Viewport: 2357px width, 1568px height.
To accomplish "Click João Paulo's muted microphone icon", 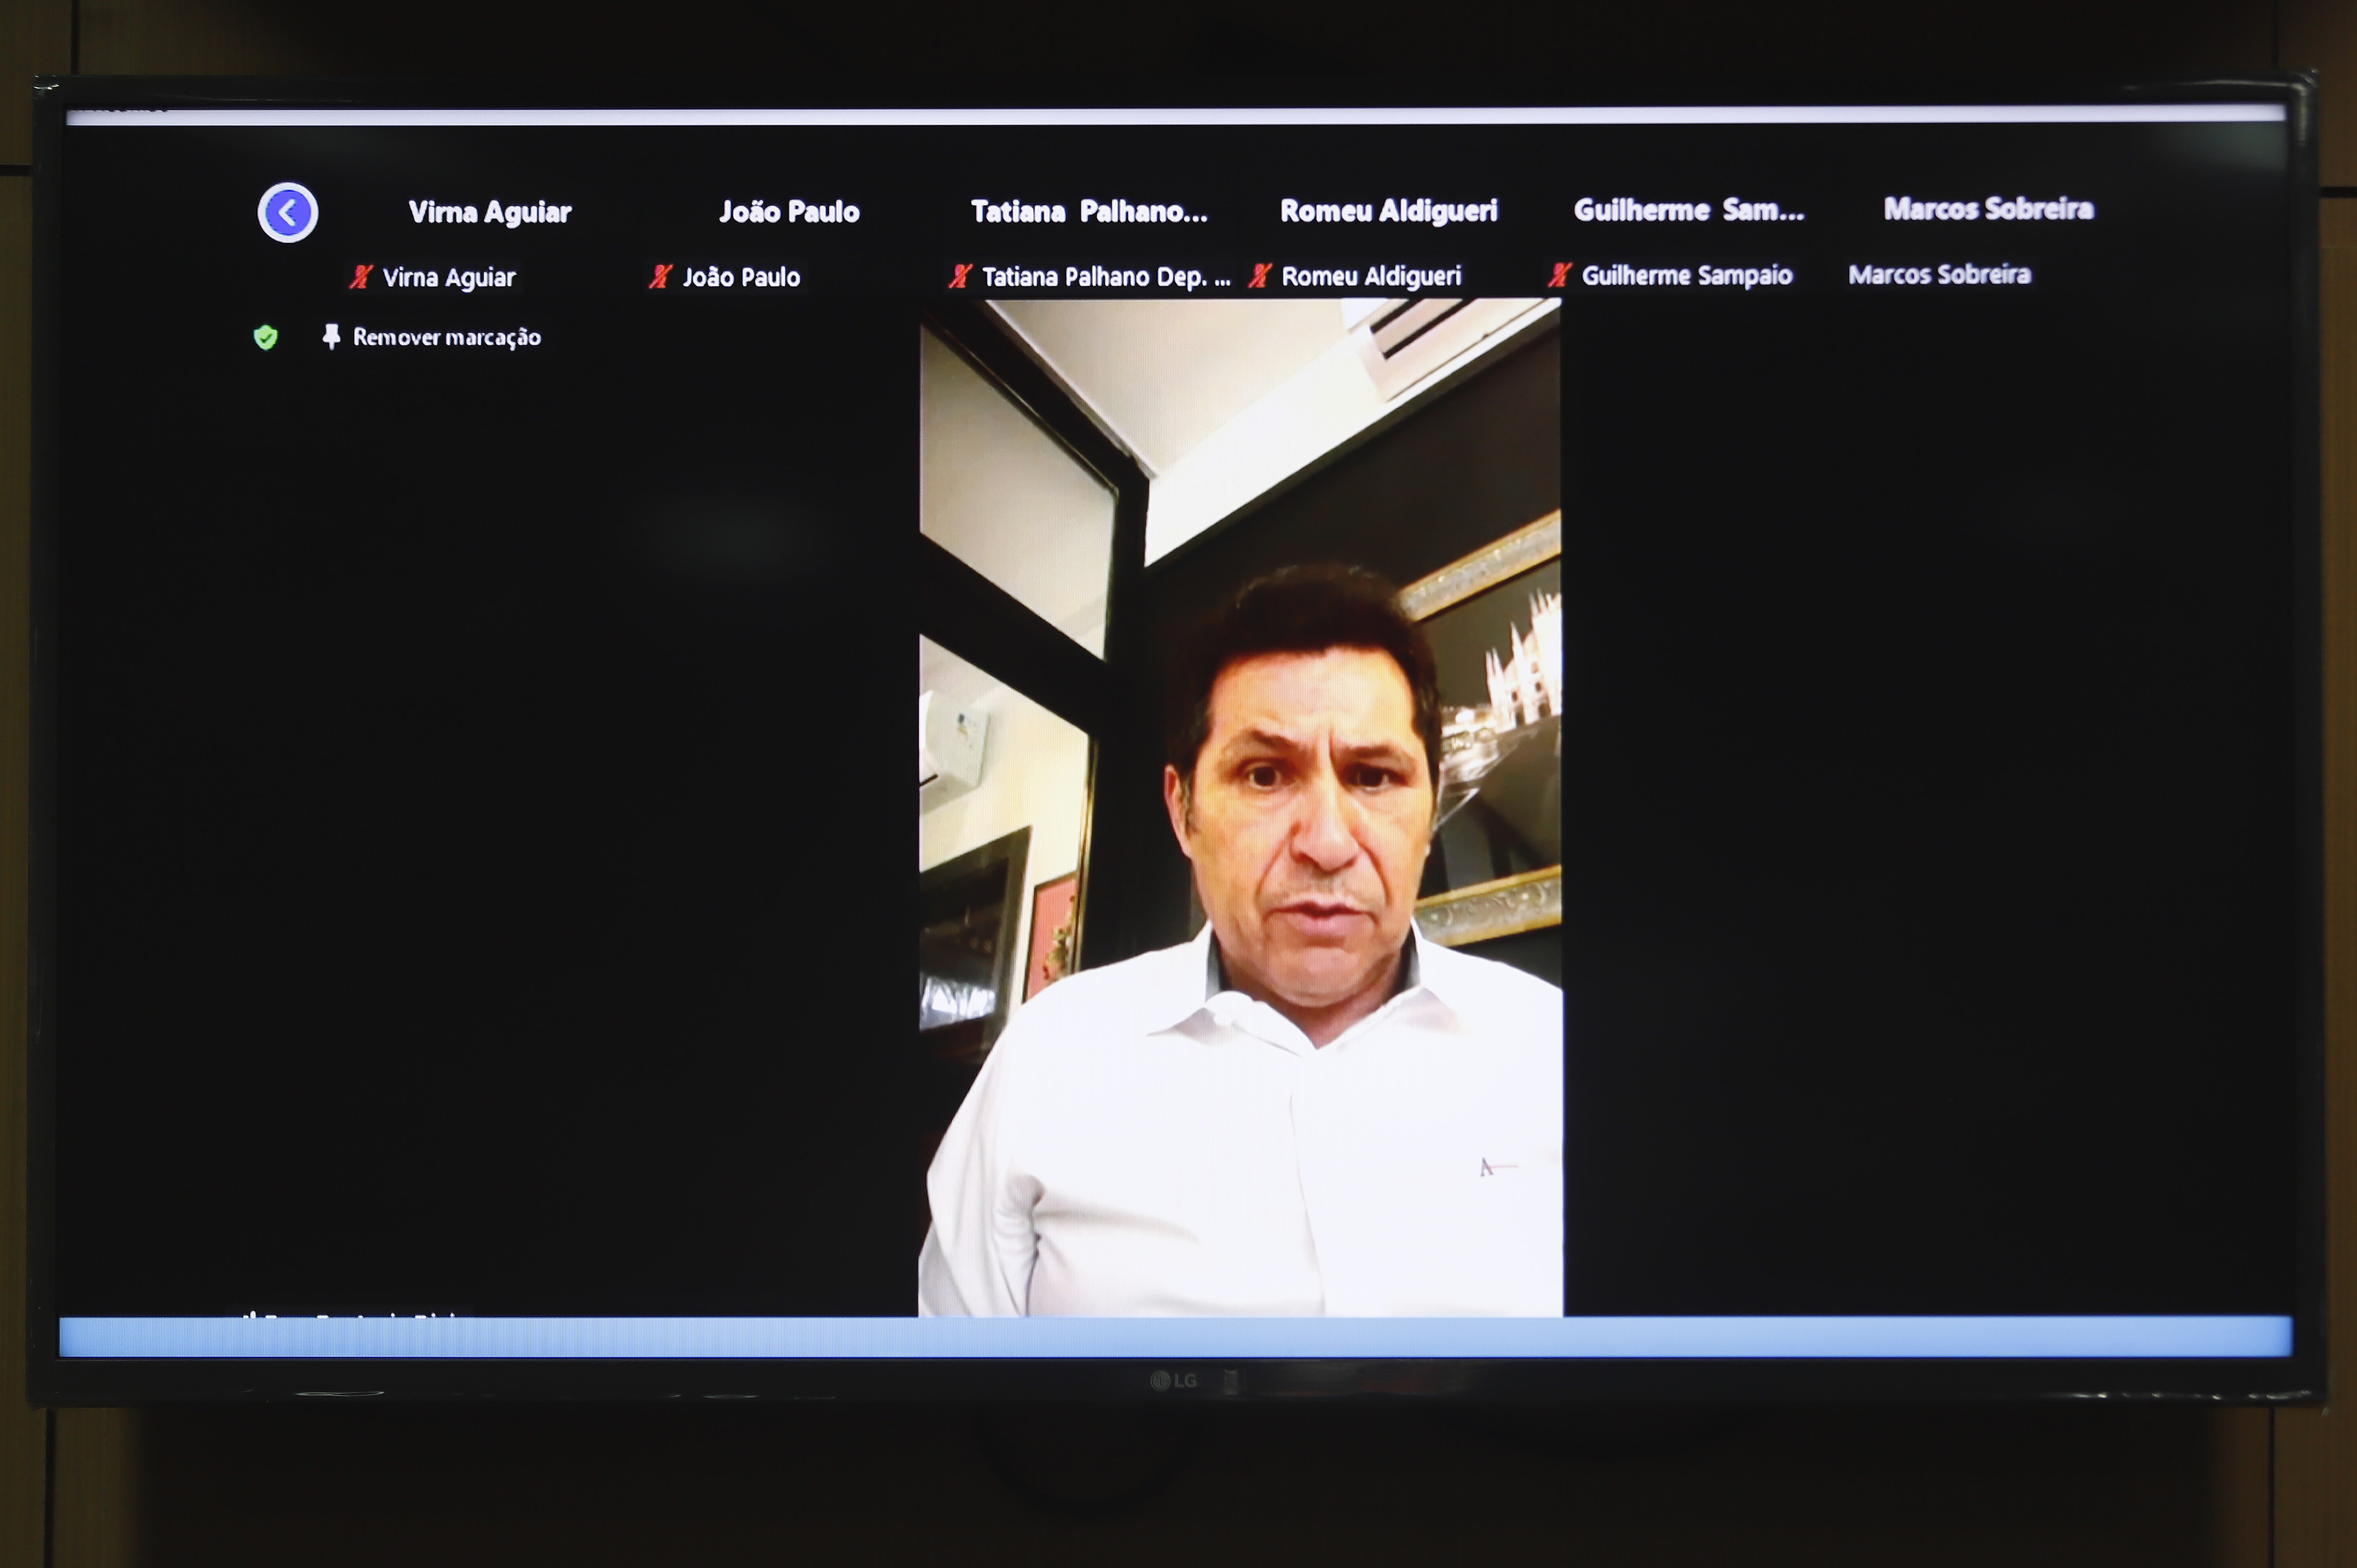I will click(x=661, y=277).
